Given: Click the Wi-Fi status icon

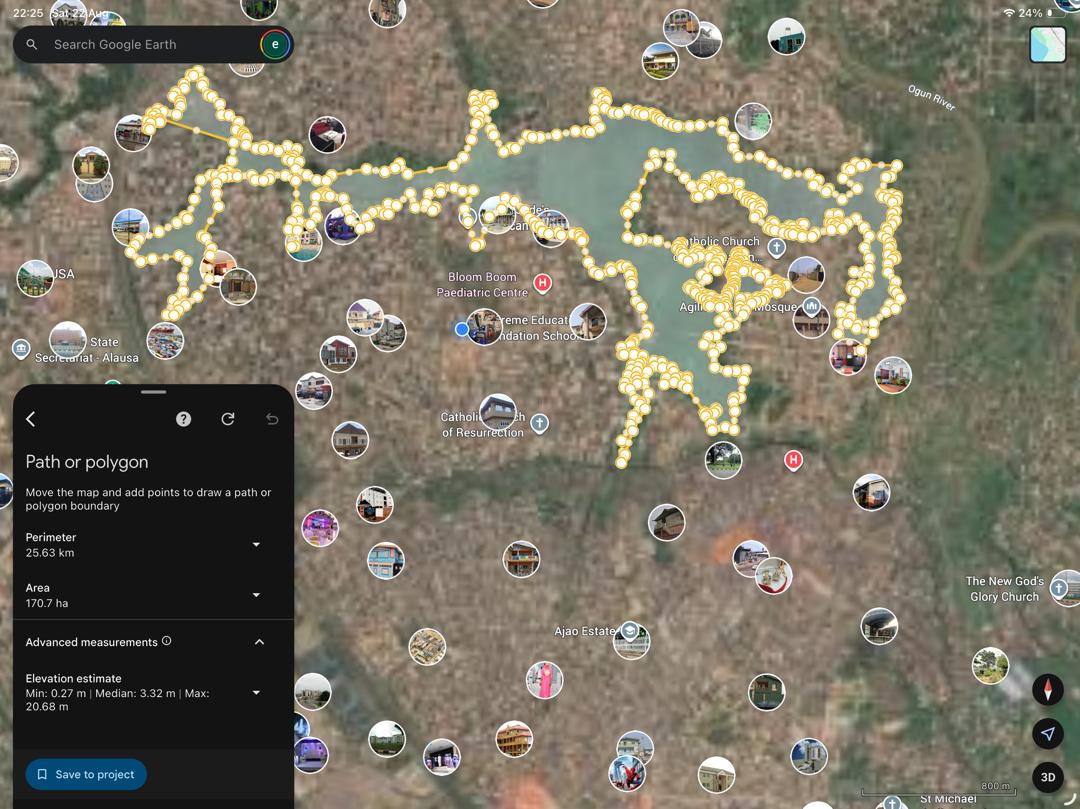Looking at the screenshot, I should tap(1009, 12).
